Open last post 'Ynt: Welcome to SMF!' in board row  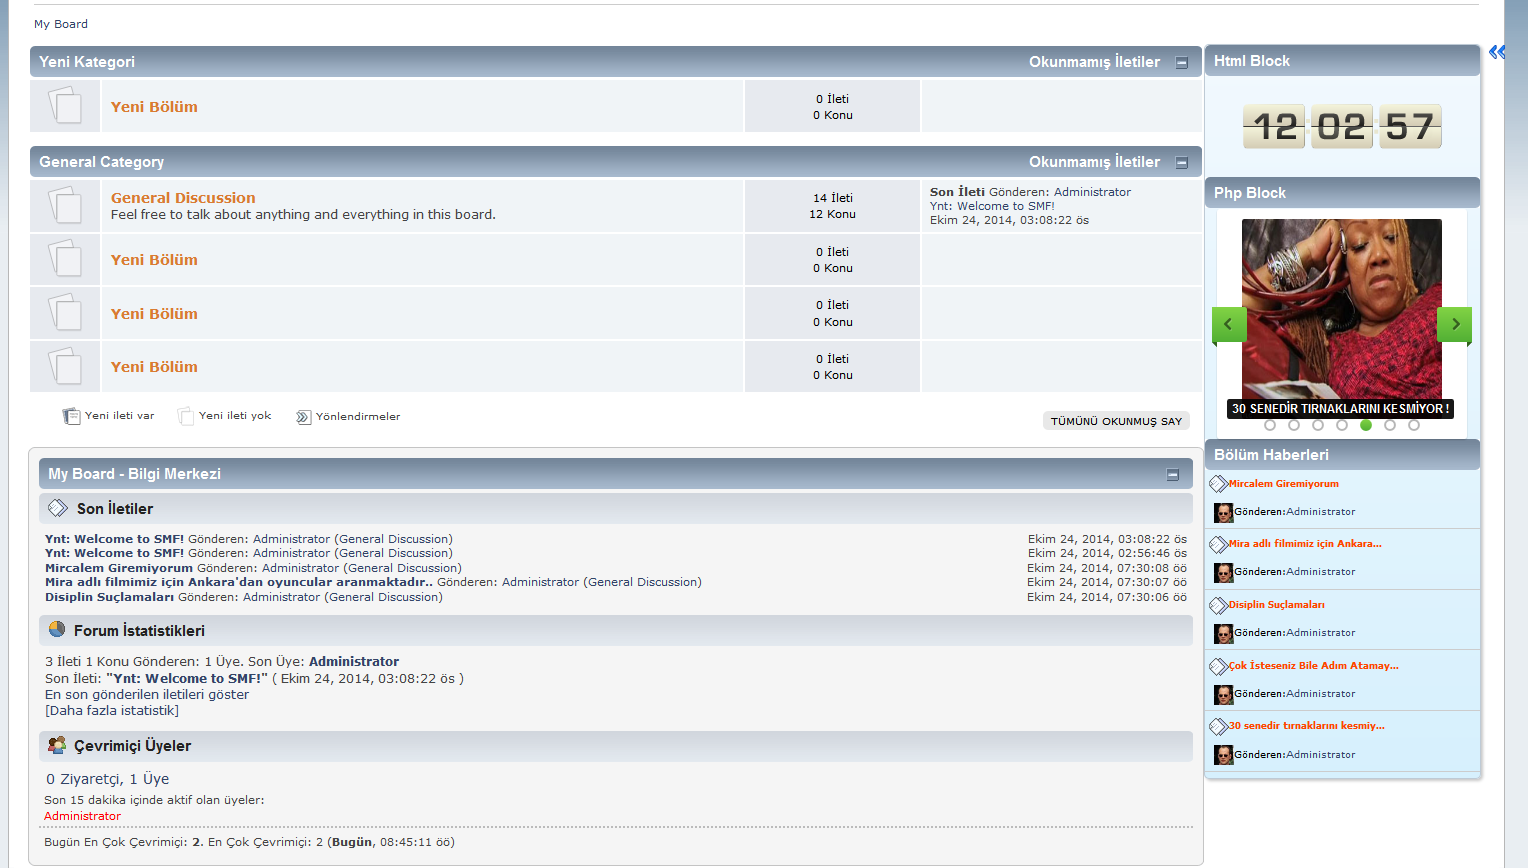(x=992, y=206)
